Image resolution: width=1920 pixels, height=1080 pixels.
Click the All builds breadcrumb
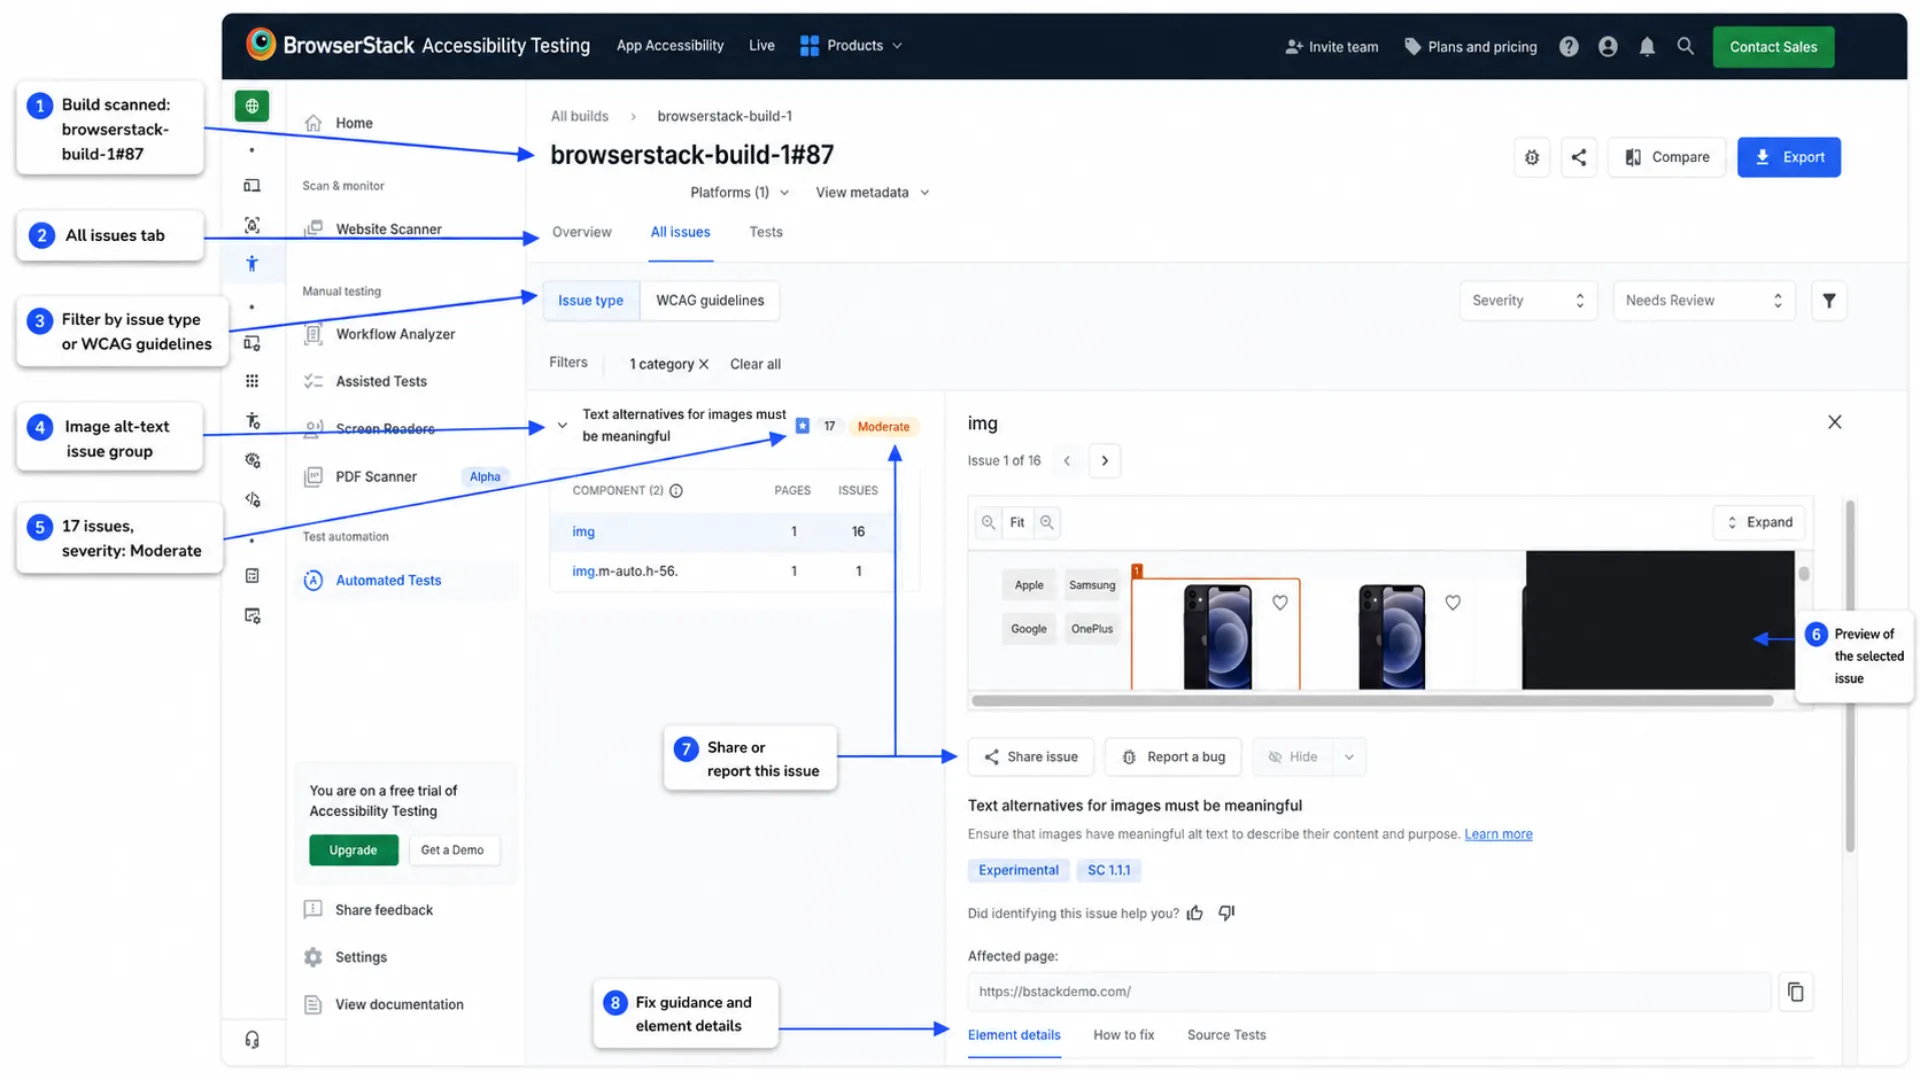pos(579,116)
